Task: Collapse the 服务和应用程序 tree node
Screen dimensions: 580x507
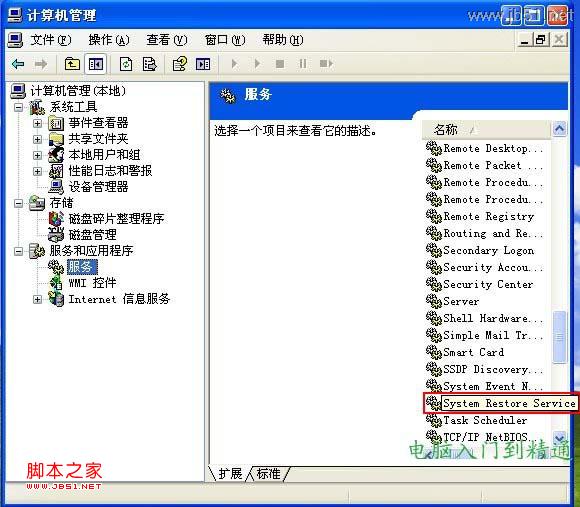Action: pyautogui.click(x=18, y=251)
